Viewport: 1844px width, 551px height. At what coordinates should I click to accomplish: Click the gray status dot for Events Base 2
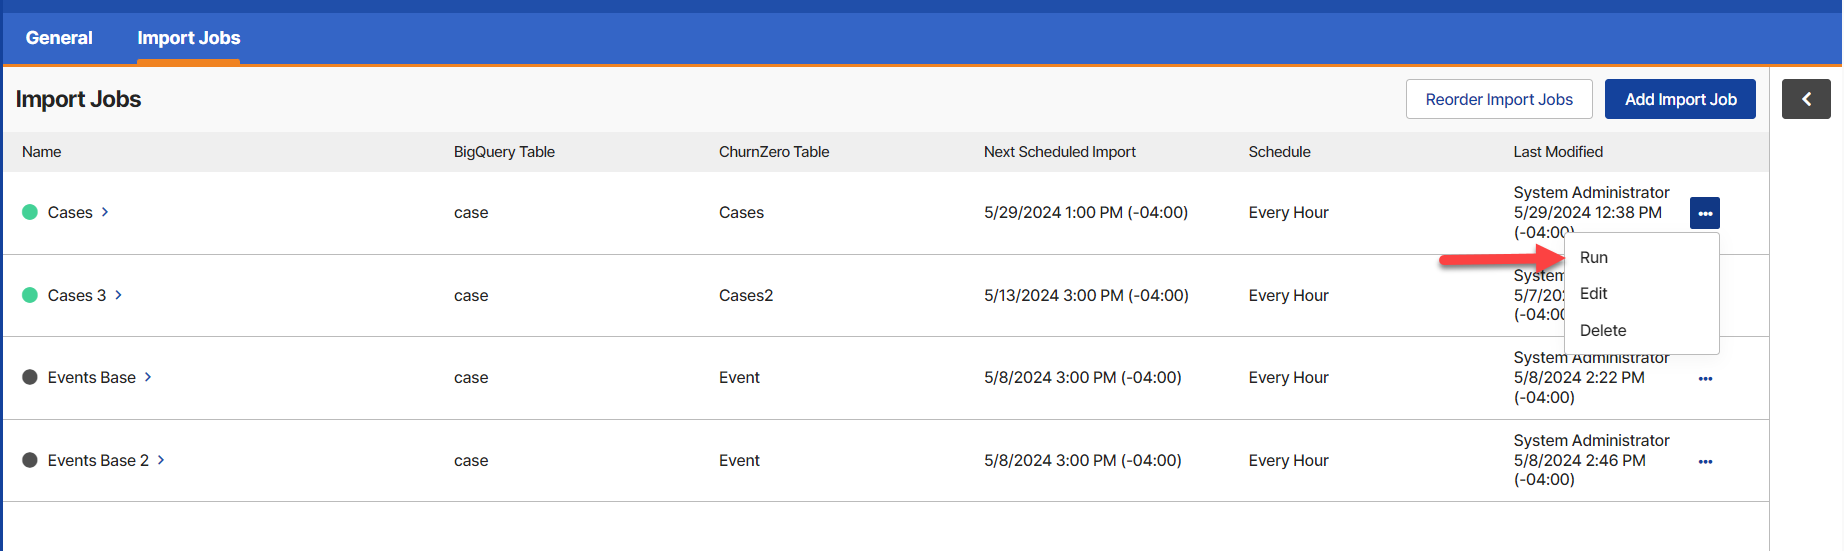click(x=30, y=460)
